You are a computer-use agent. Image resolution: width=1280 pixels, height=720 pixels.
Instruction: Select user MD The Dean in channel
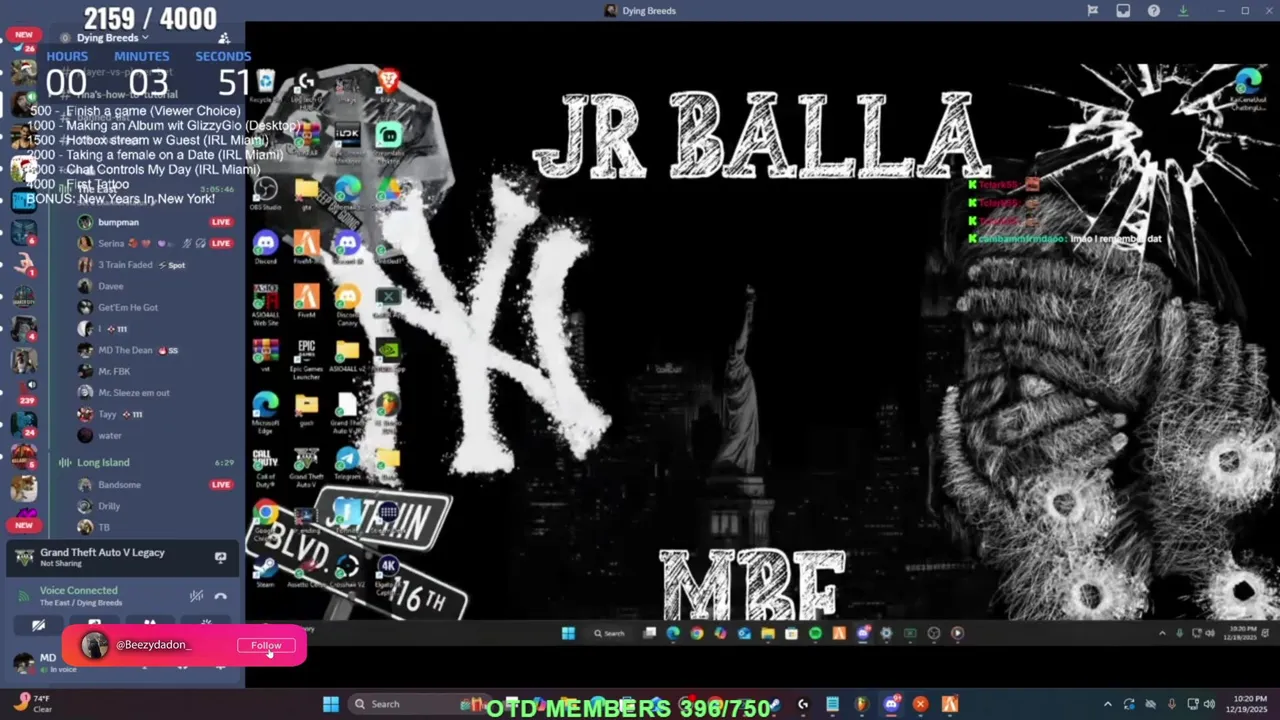[x=155, y=350]
